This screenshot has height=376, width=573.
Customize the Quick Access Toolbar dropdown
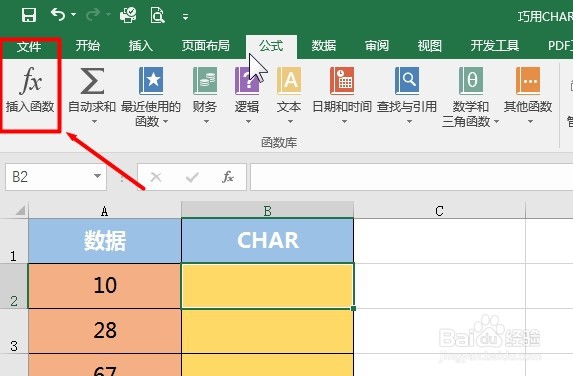tap(186, 16)
